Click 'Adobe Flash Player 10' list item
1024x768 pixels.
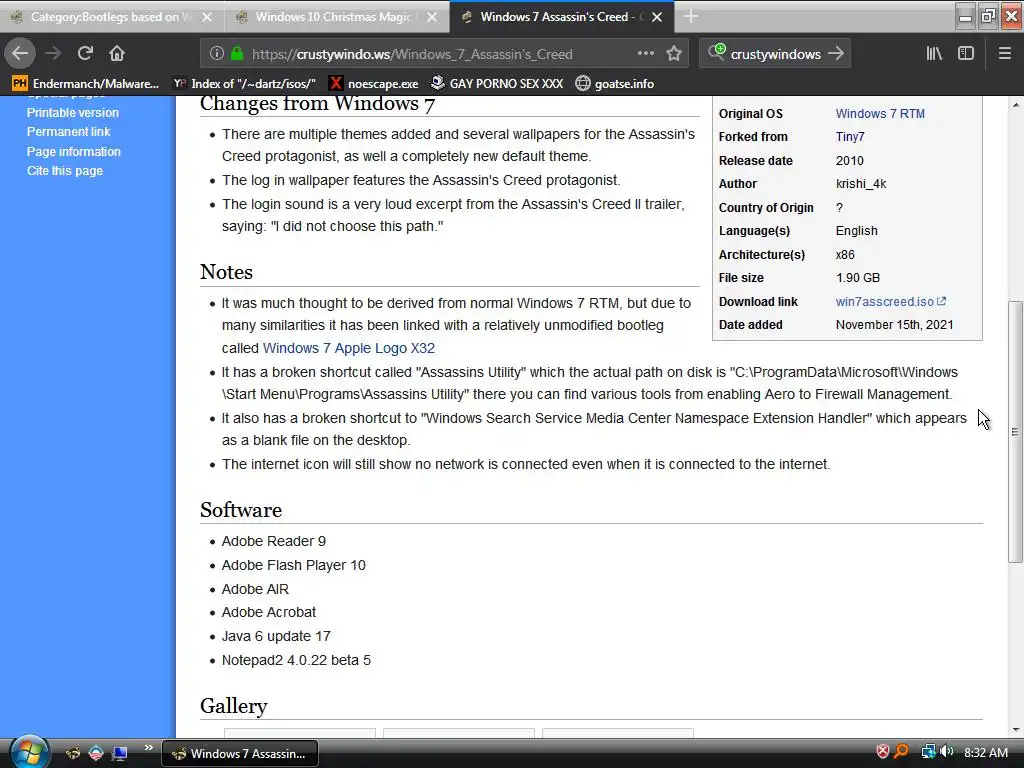(293, 565)
